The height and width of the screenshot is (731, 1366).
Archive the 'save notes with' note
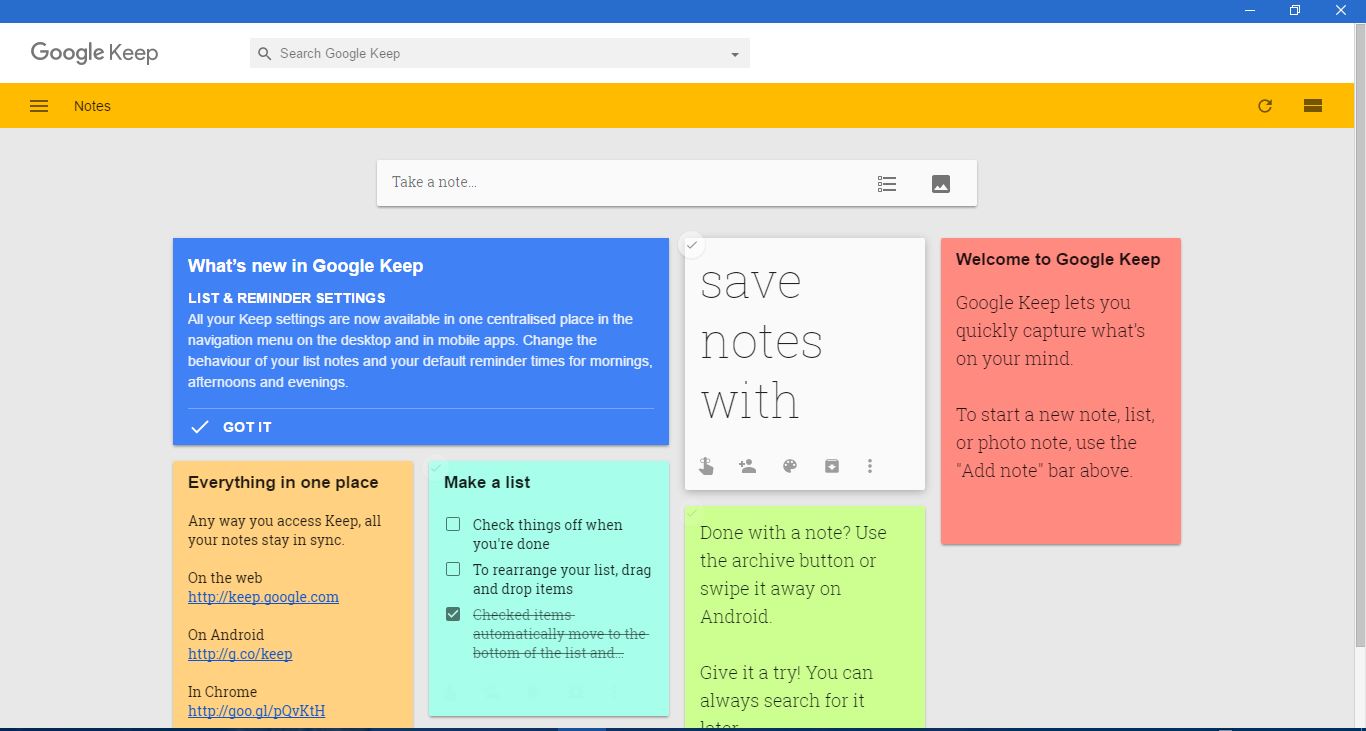[832, 466]
